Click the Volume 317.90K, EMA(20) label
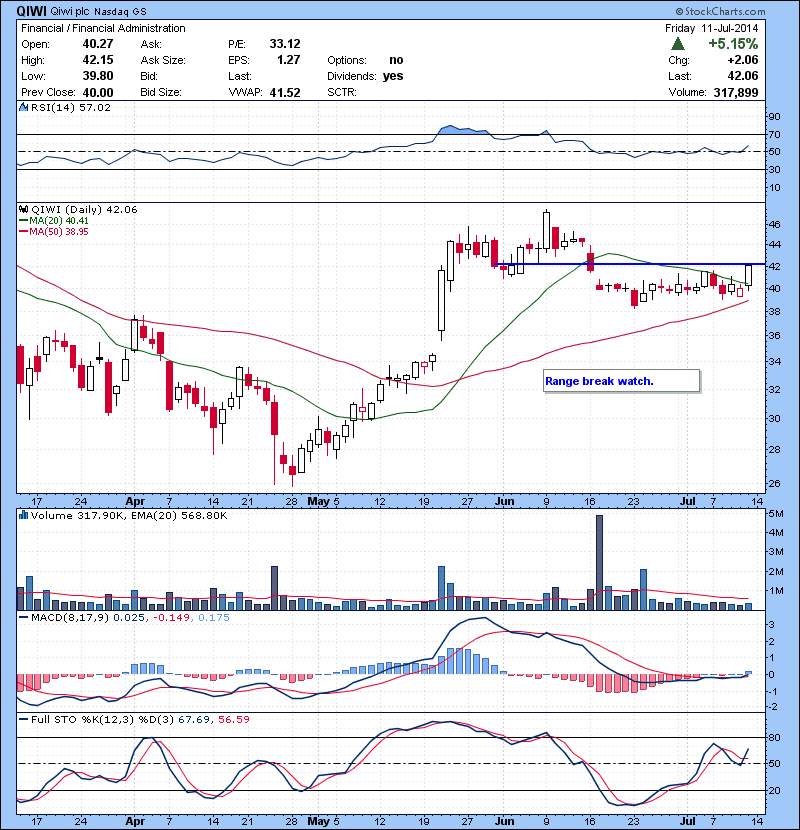The image size is (800, 830). [x=129, y=516]
